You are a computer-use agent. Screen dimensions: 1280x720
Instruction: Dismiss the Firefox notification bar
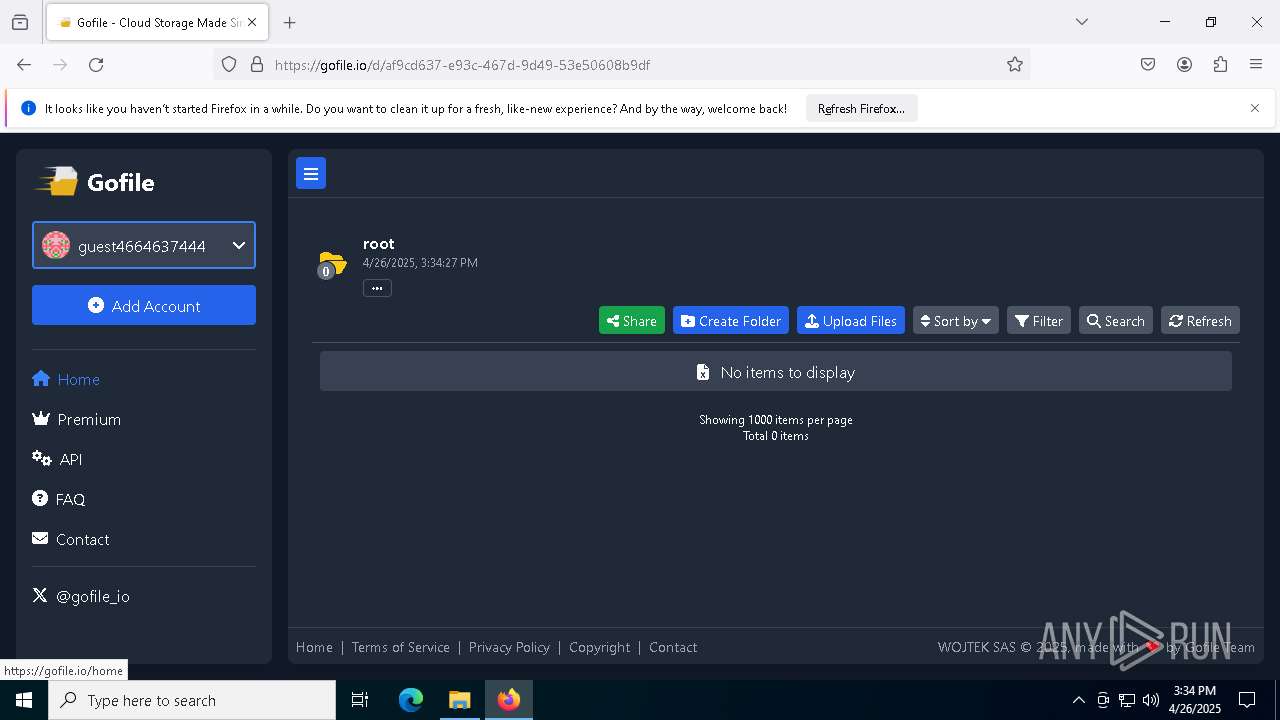click(1255, 108)
